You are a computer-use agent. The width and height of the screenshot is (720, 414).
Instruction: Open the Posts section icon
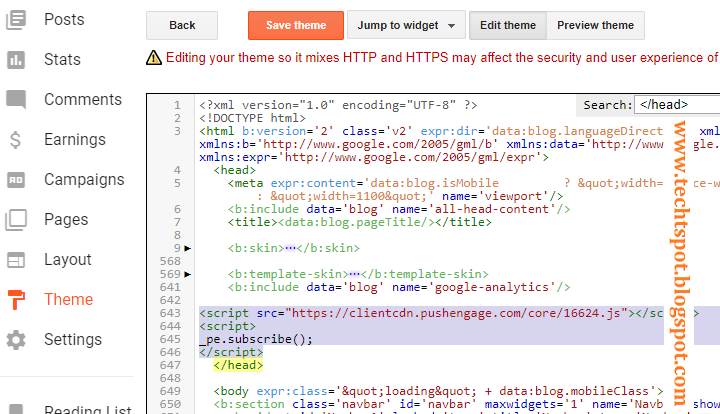[16, 20]
